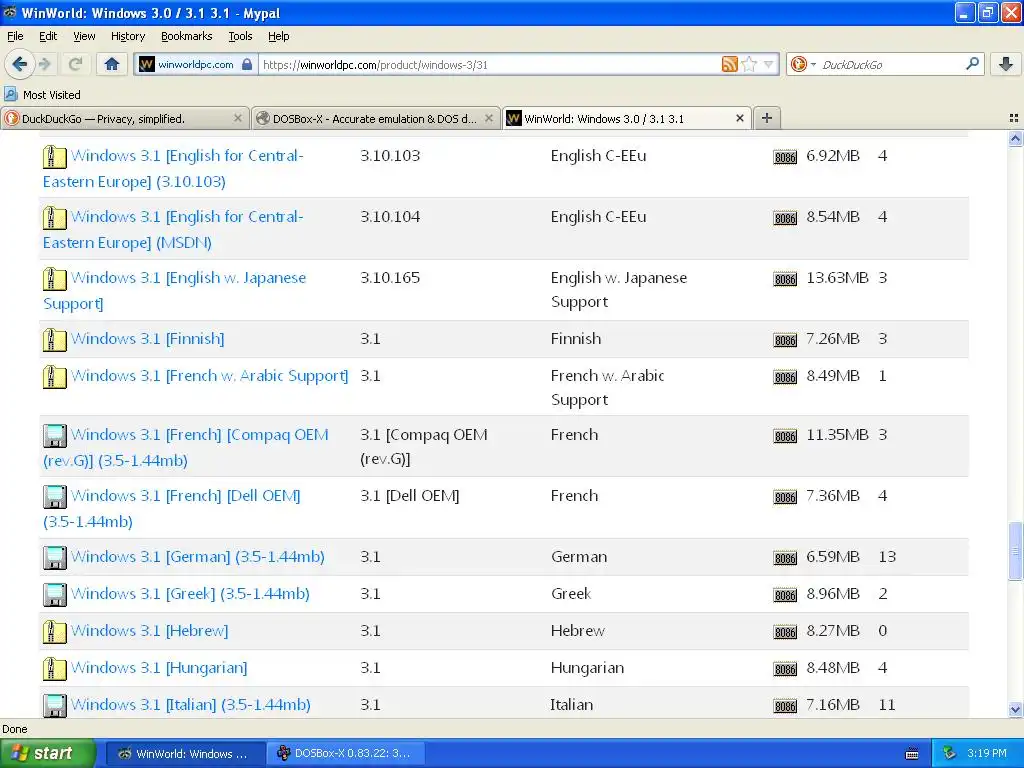The image size is (1024, 768).
Task: Click the URL address field
Action: pyautogui.click(x=490, y=64)
